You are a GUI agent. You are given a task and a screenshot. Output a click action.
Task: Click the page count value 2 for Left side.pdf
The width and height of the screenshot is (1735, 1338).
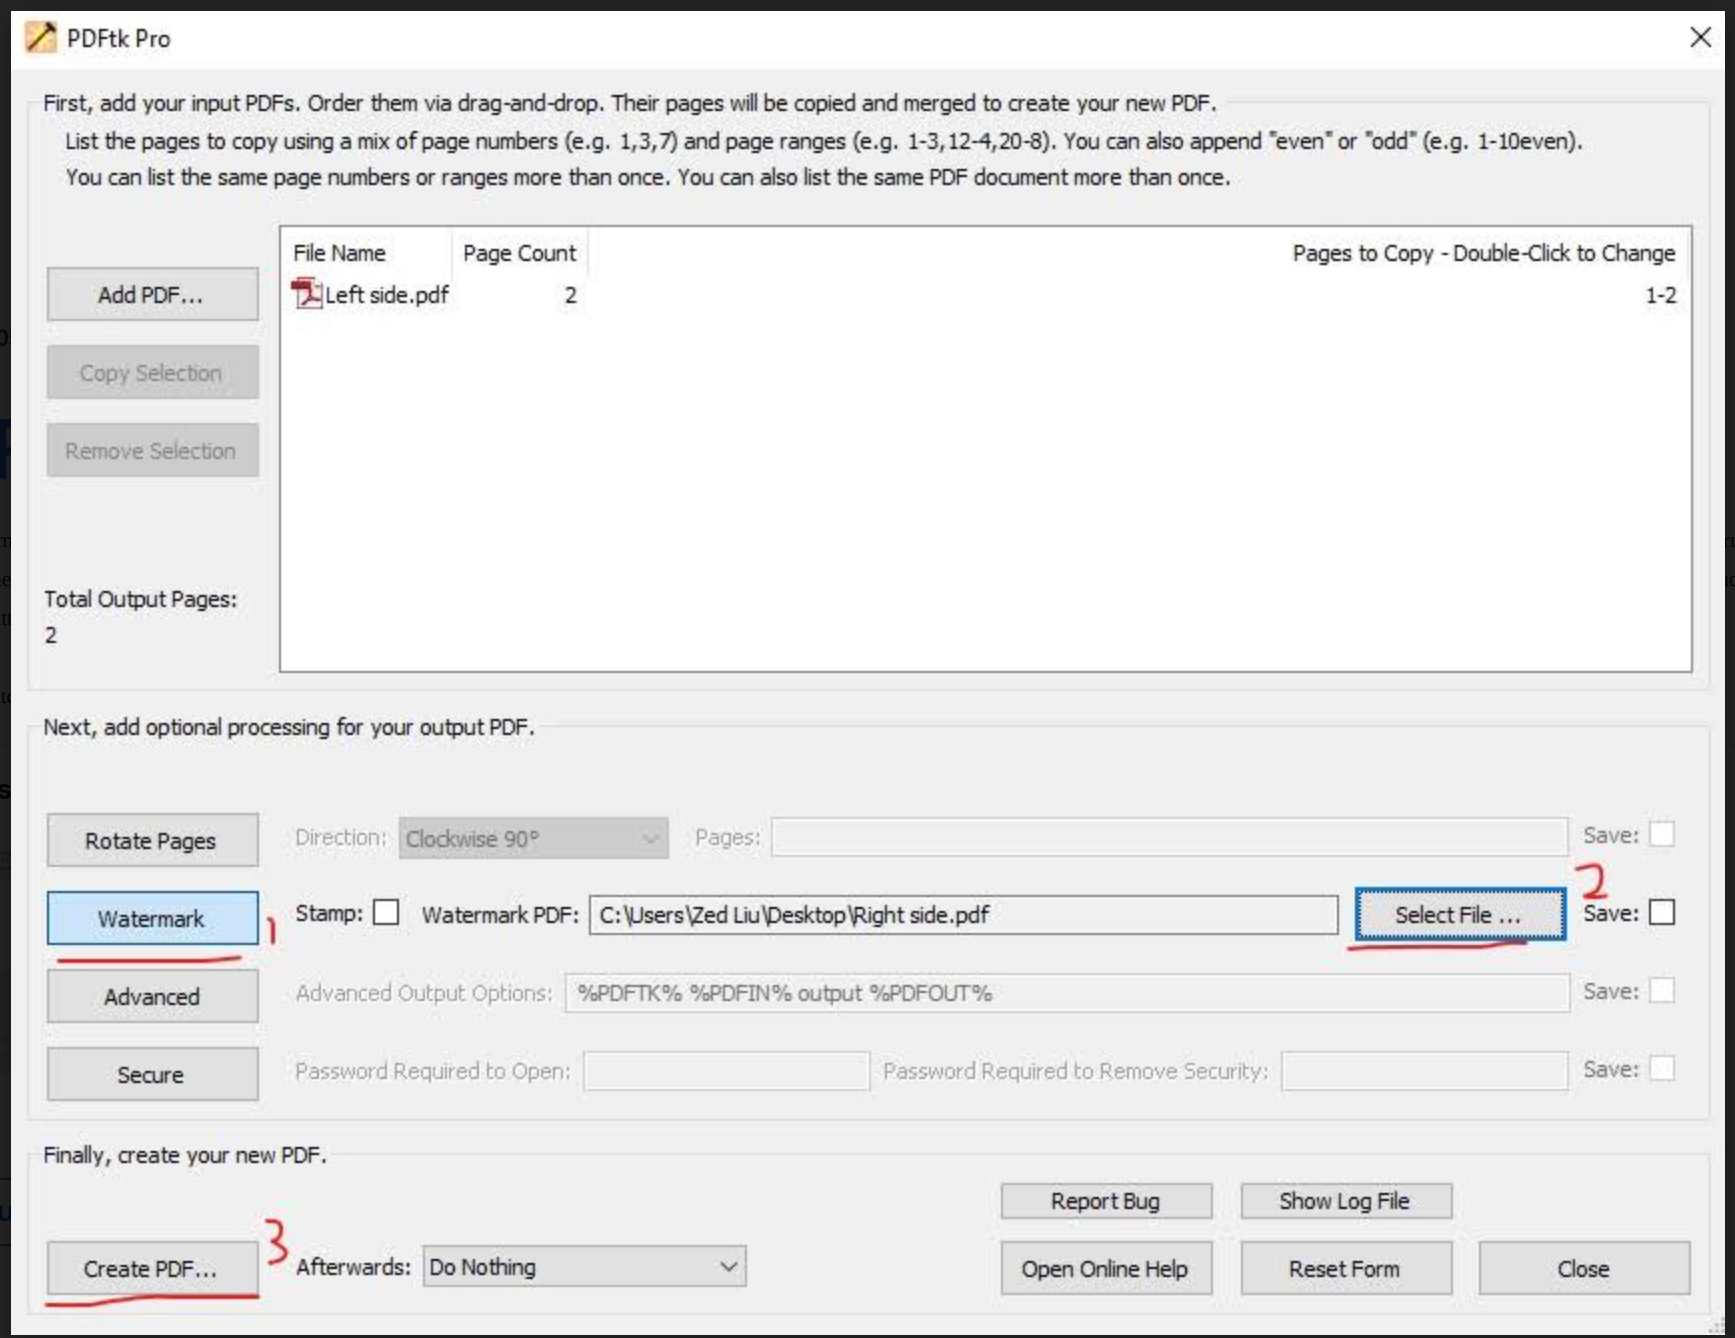pyautogui.click(x=570, y=295)
